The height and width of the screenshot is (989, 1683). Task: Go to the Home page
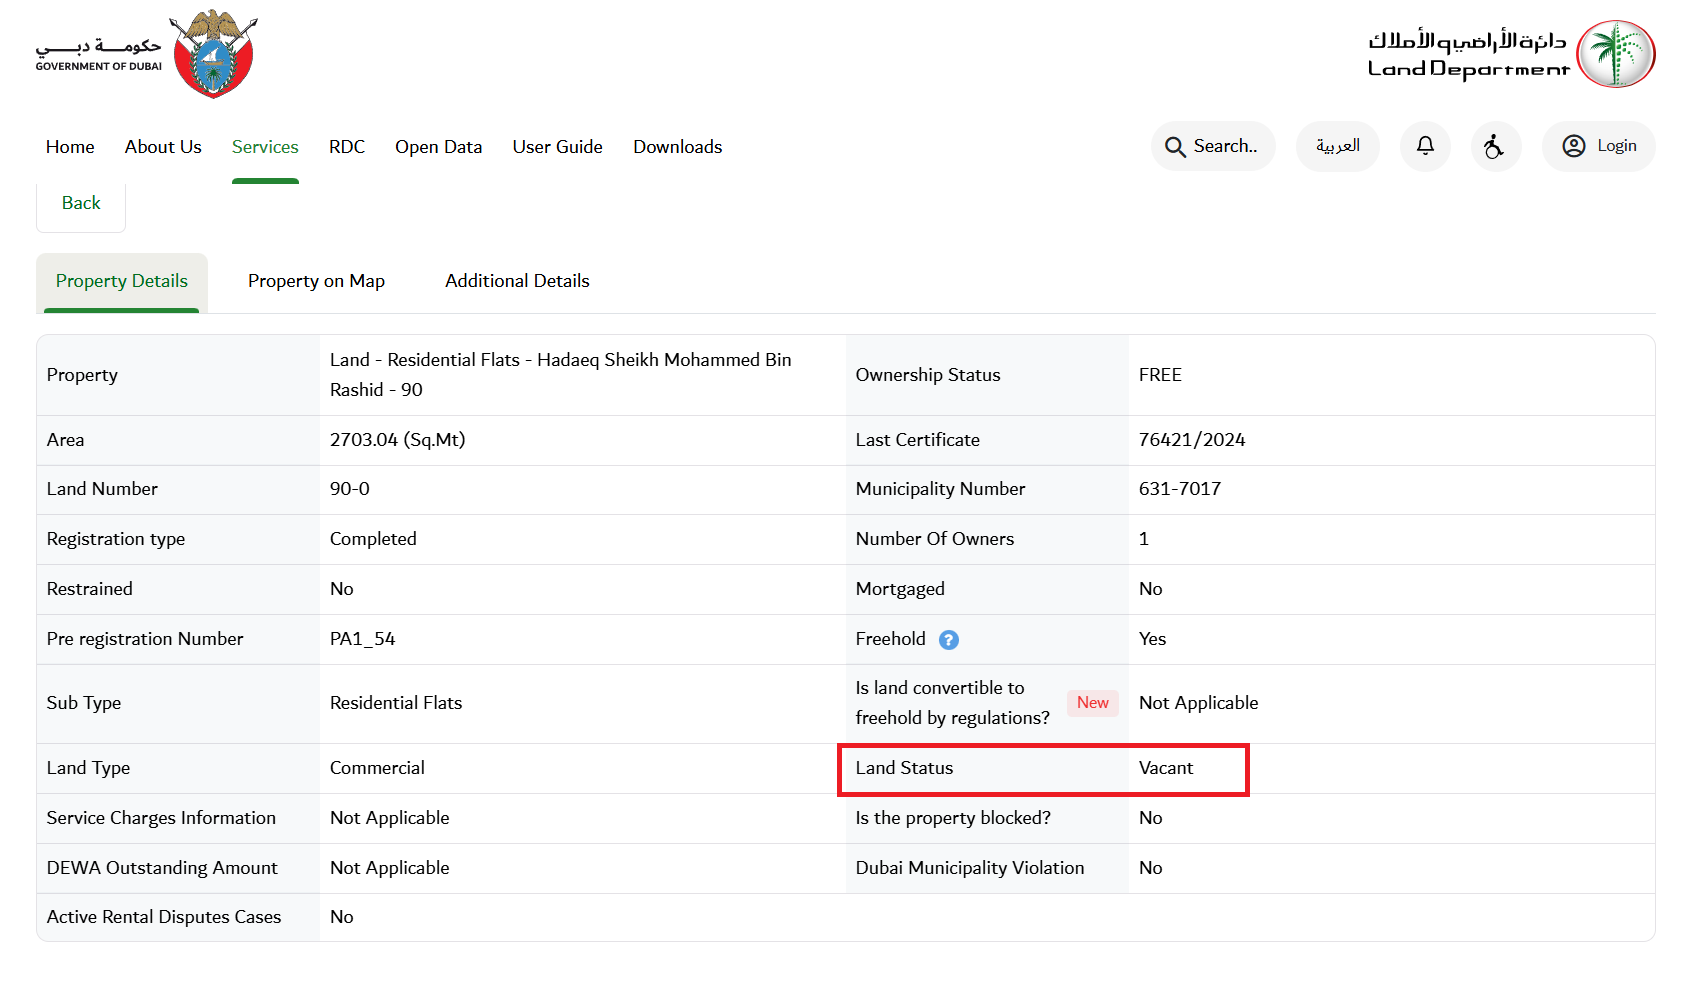[70, 147]
